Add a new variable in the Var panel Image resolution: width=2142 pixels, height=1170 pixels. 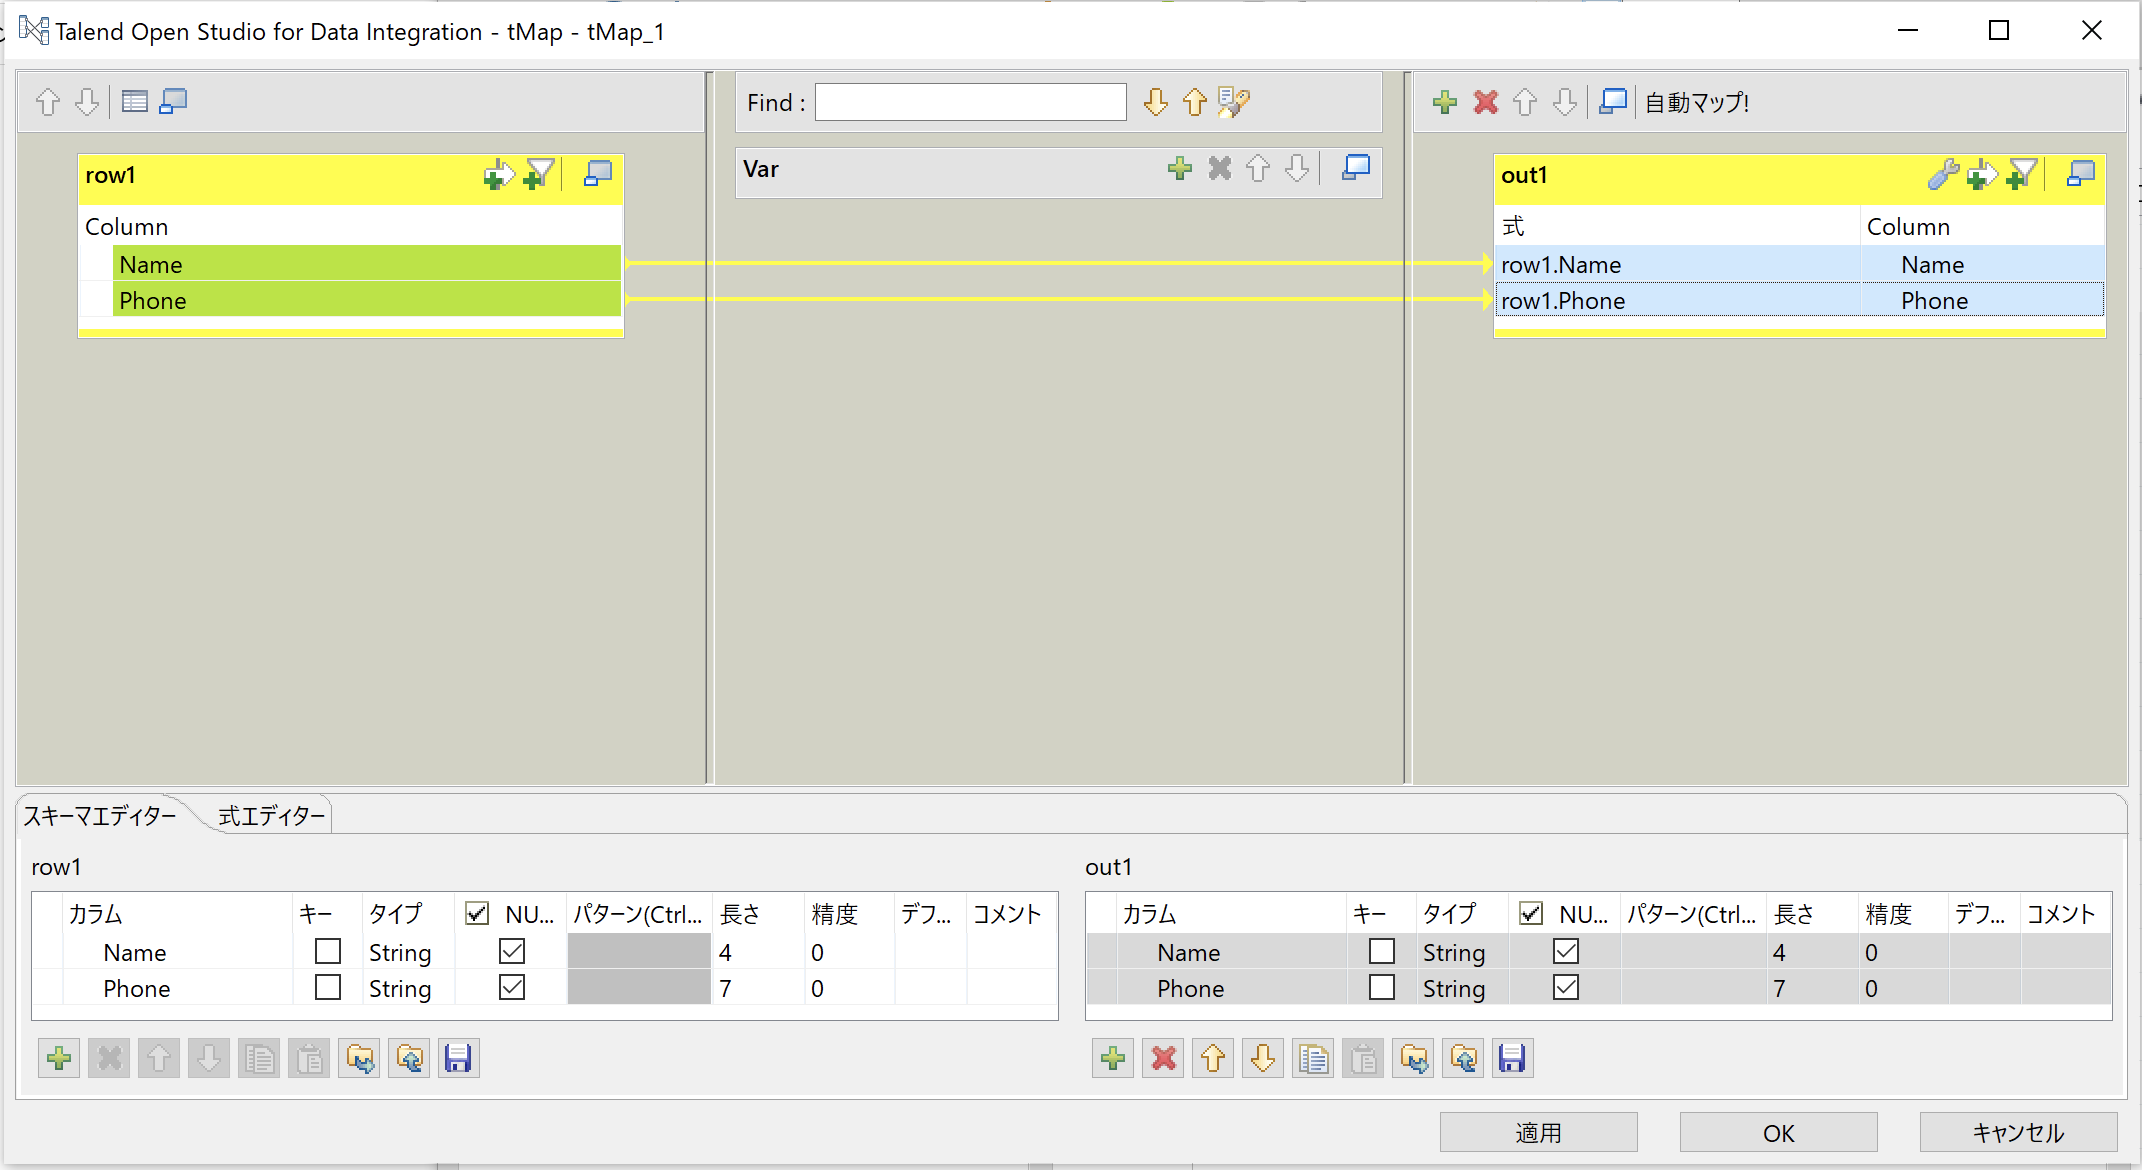click(1180, 168)
